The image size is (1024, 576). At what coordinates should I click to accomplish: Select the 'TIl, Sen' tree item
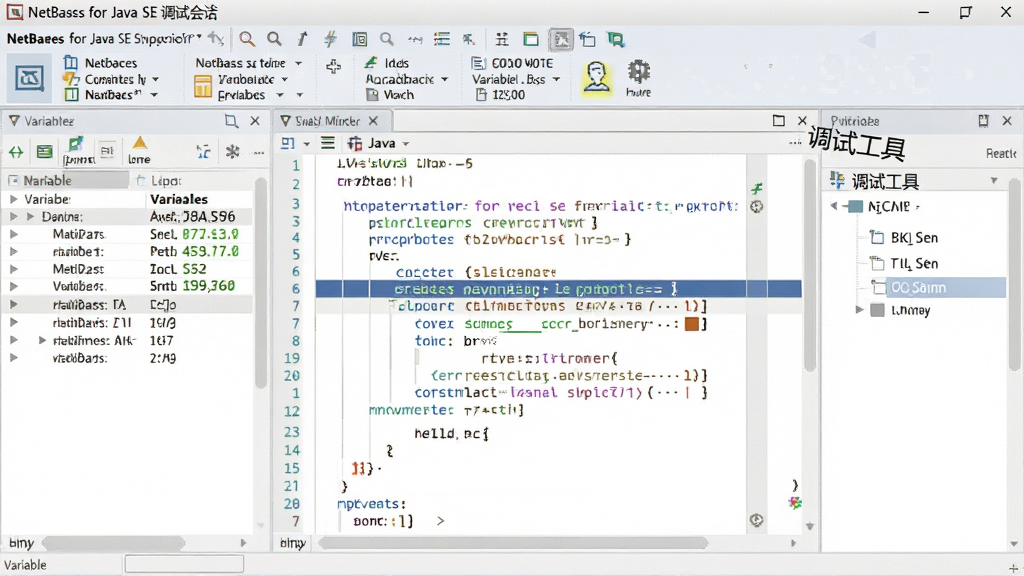pyautogui.click(x=904, y=264)
